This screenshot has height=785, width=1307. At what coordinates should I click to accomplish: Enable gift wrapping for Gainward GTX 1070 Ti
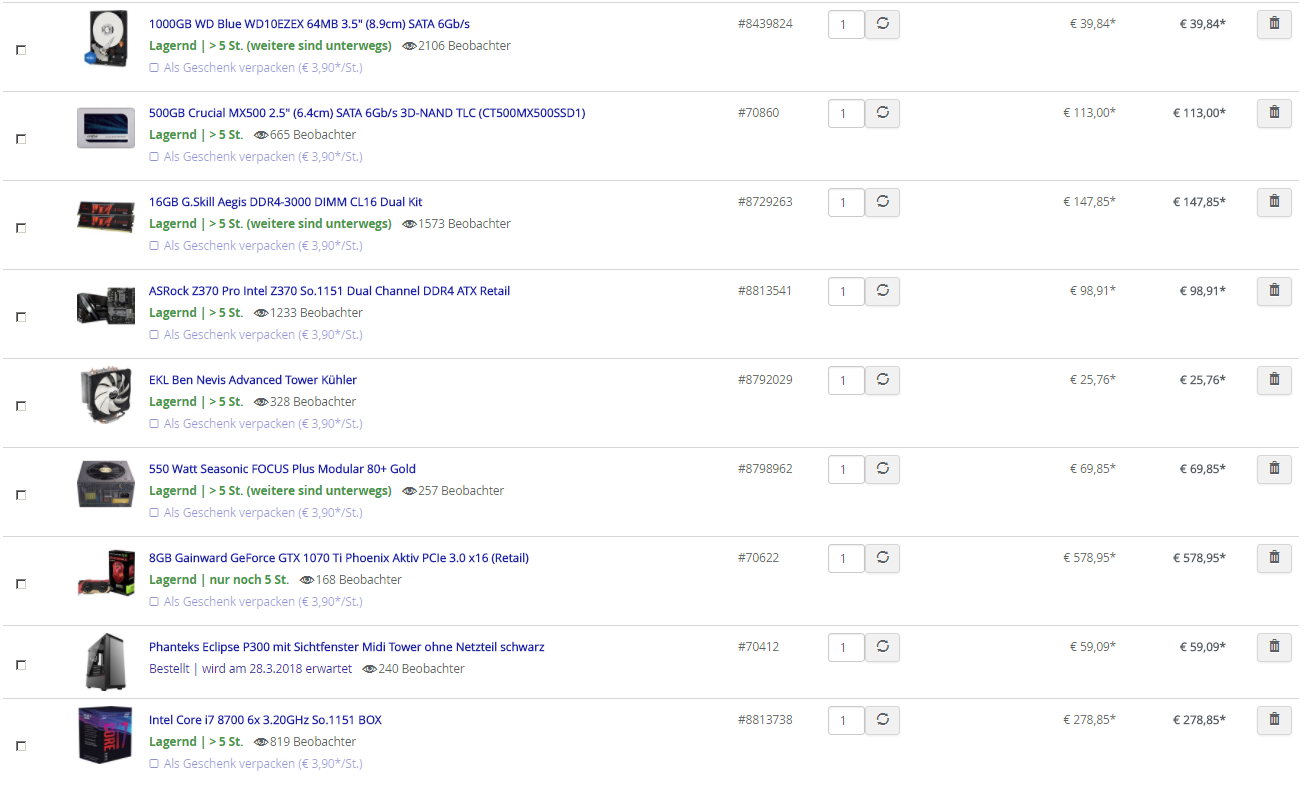tap(154, 602)
